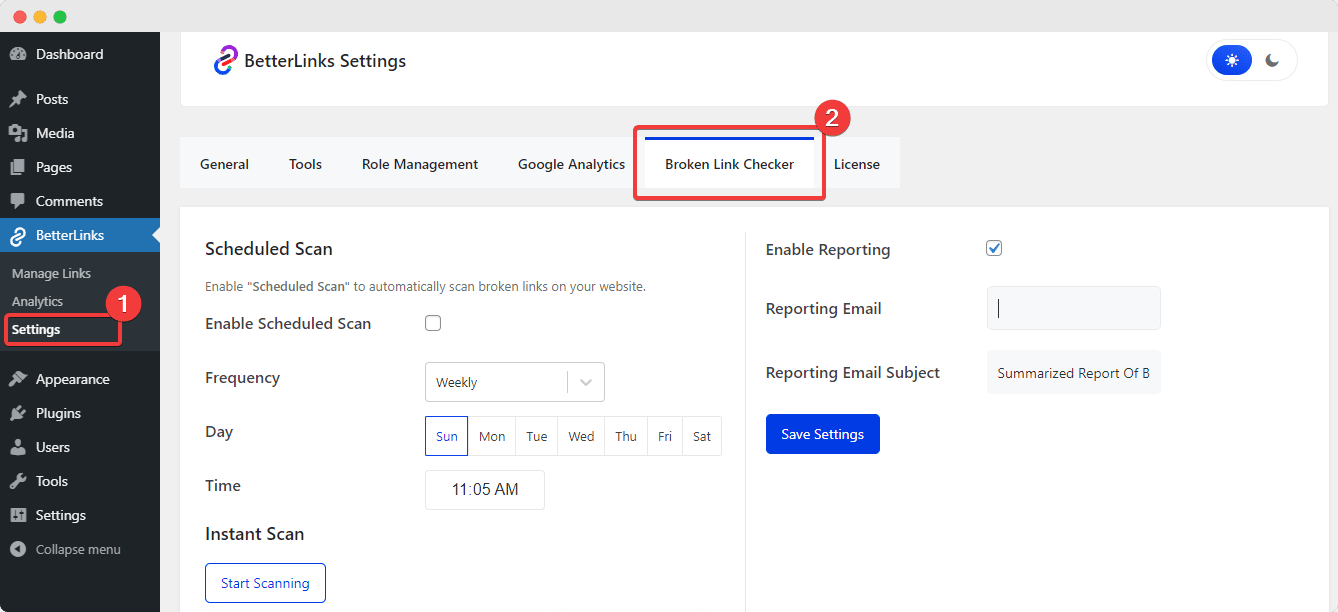Screen dimensions: 1338x612
Task: Click the Posts pin icon in sidebar
Action: coord(21,98)
